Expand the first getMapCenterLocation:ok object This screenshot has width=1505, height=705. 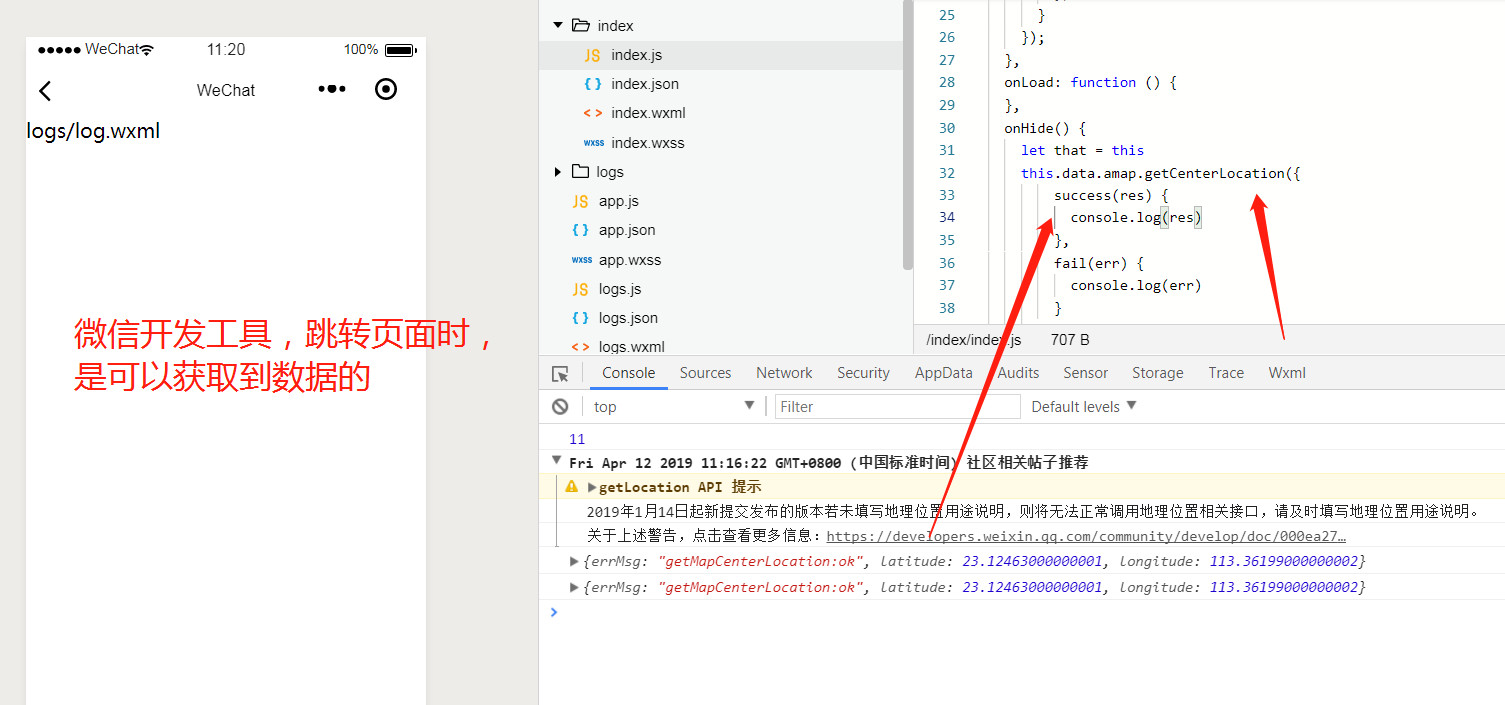pyautogui.click(x=574, y=561)
